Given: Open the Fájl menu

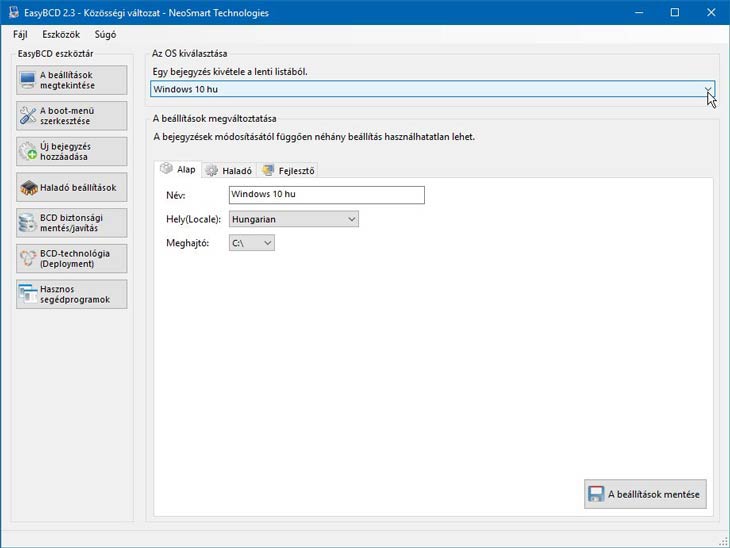Looking at the screenshot, I should tap(20, 34).
